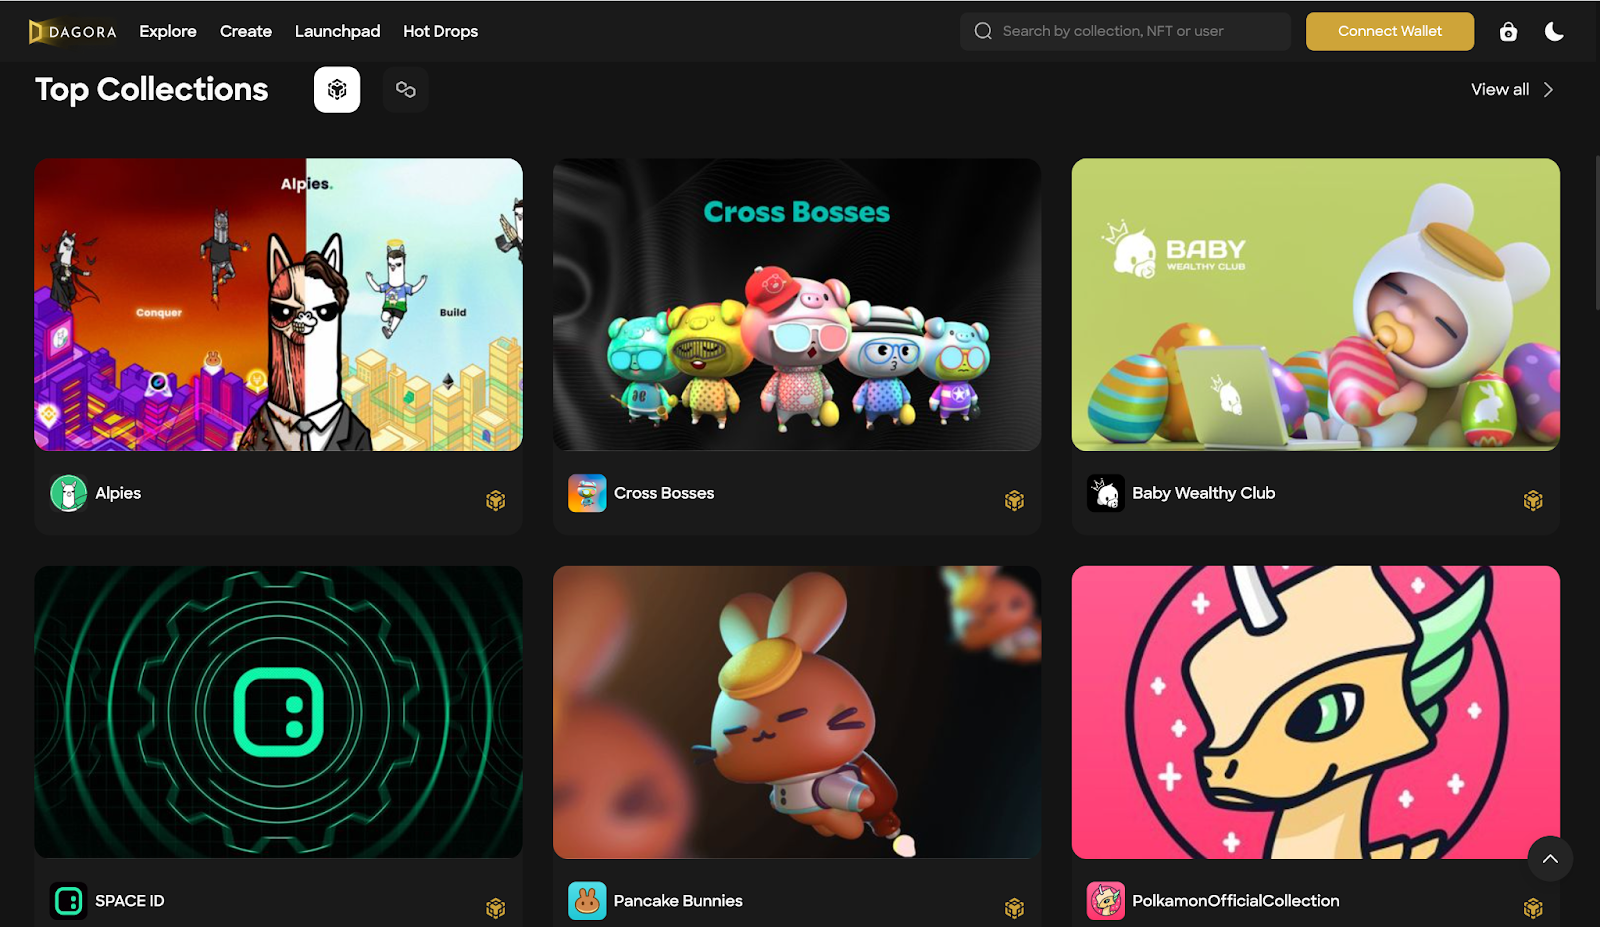Open the Create page
Screen dimensions: 1600x927
click(x=246, y=31)
